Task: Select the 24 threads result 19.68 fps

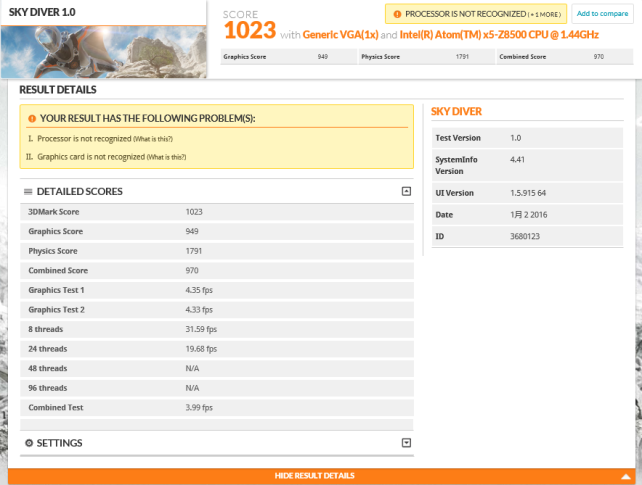Action: coord(201,349)
